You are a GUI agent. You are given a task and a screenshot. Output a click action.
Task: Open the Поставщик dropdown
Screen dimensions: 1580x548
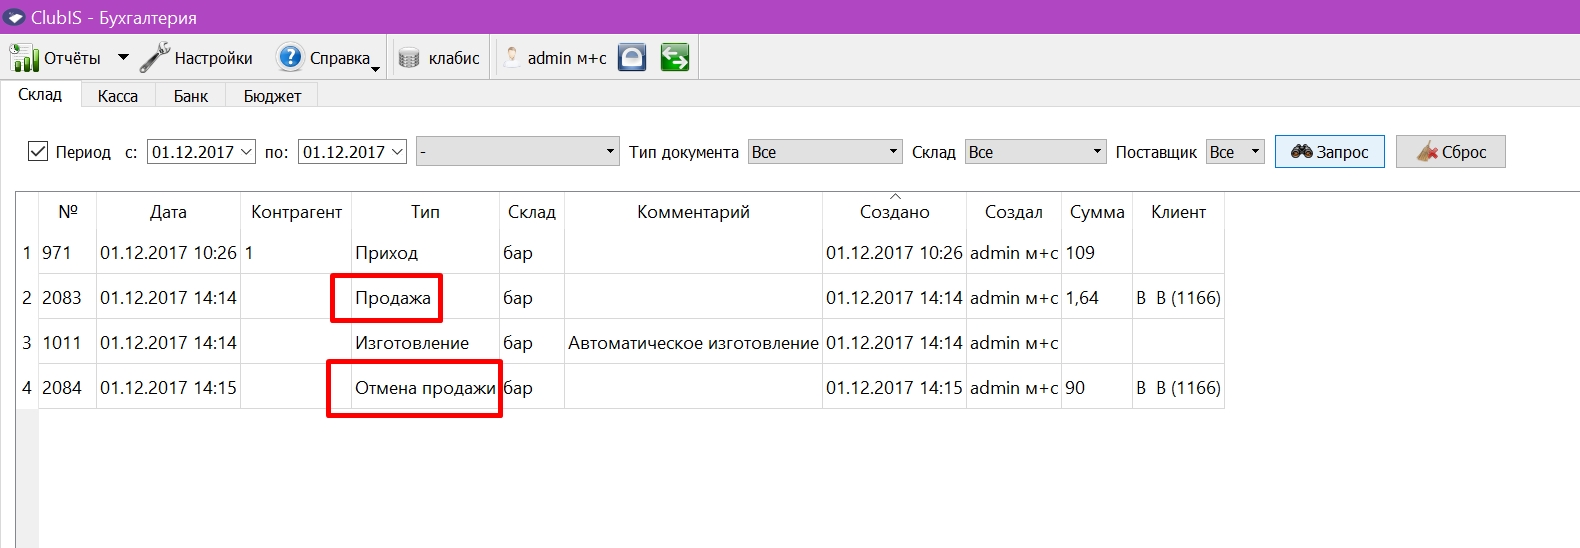point(1235,152)
